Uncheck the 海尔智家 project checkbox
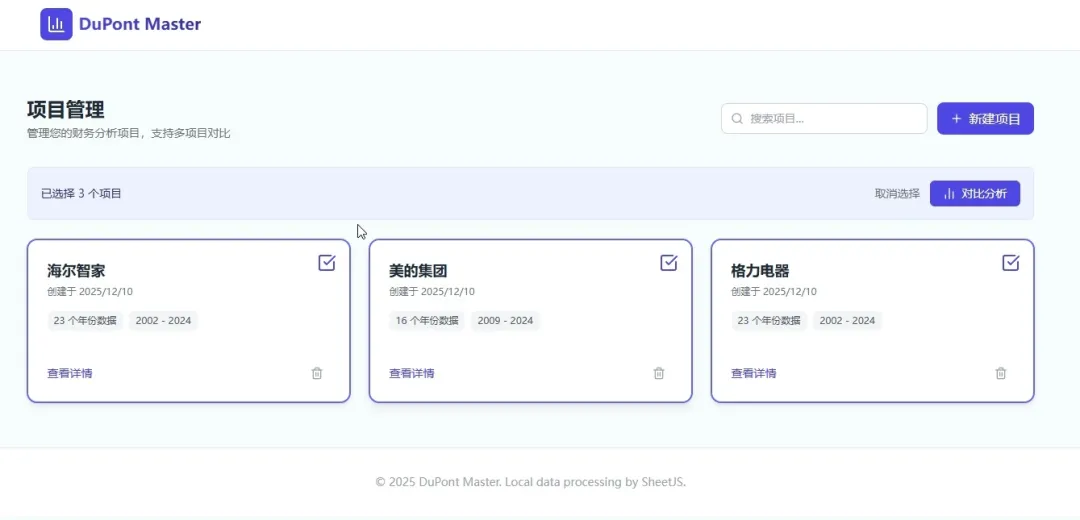The width and height of the screenshot is (1080, 520). coord(326,262)
